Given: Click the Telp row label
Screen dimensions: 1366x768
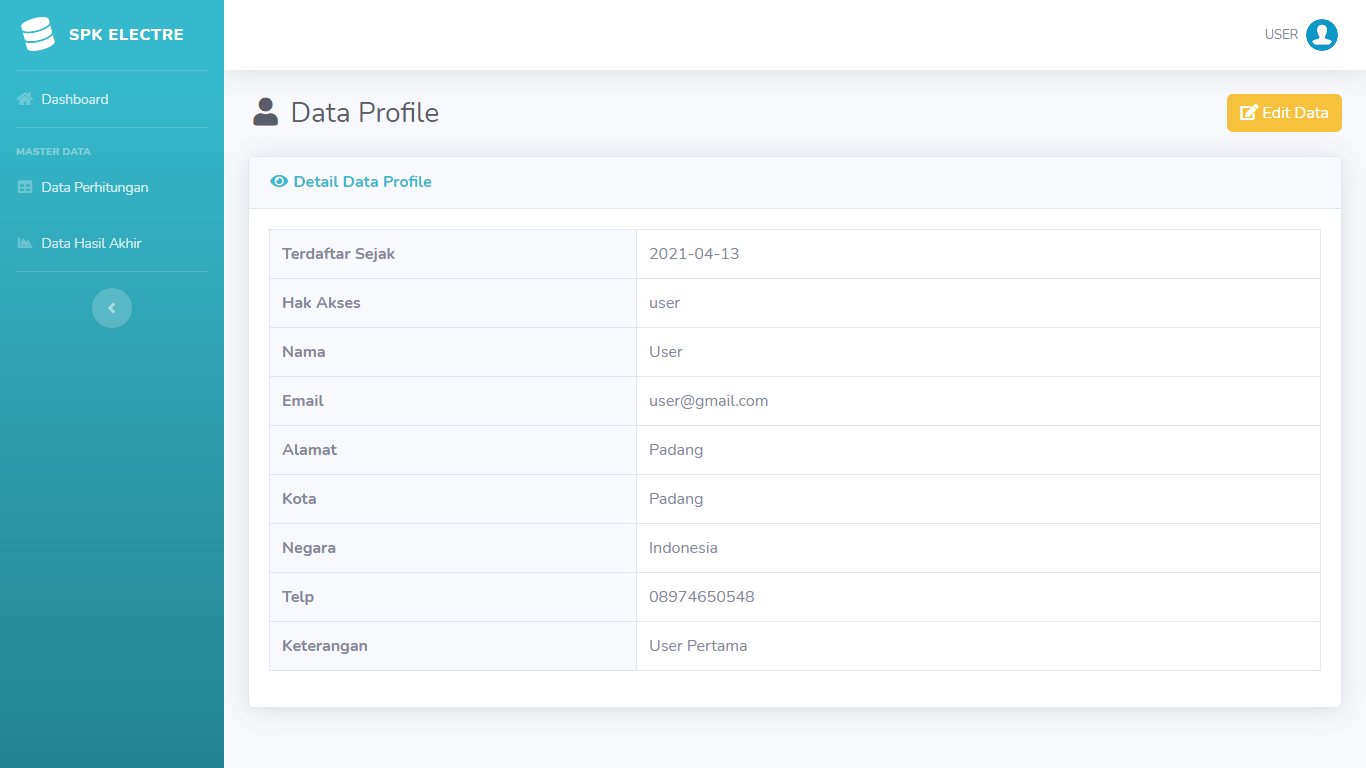Looking at the screenshot, I should [298, 597].
